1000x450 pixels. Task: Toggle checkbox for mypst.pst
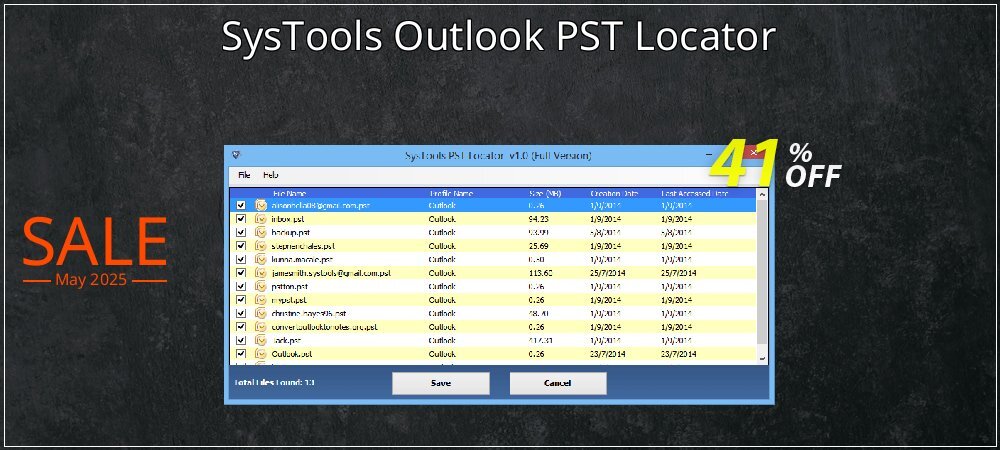tap(240, 300)
